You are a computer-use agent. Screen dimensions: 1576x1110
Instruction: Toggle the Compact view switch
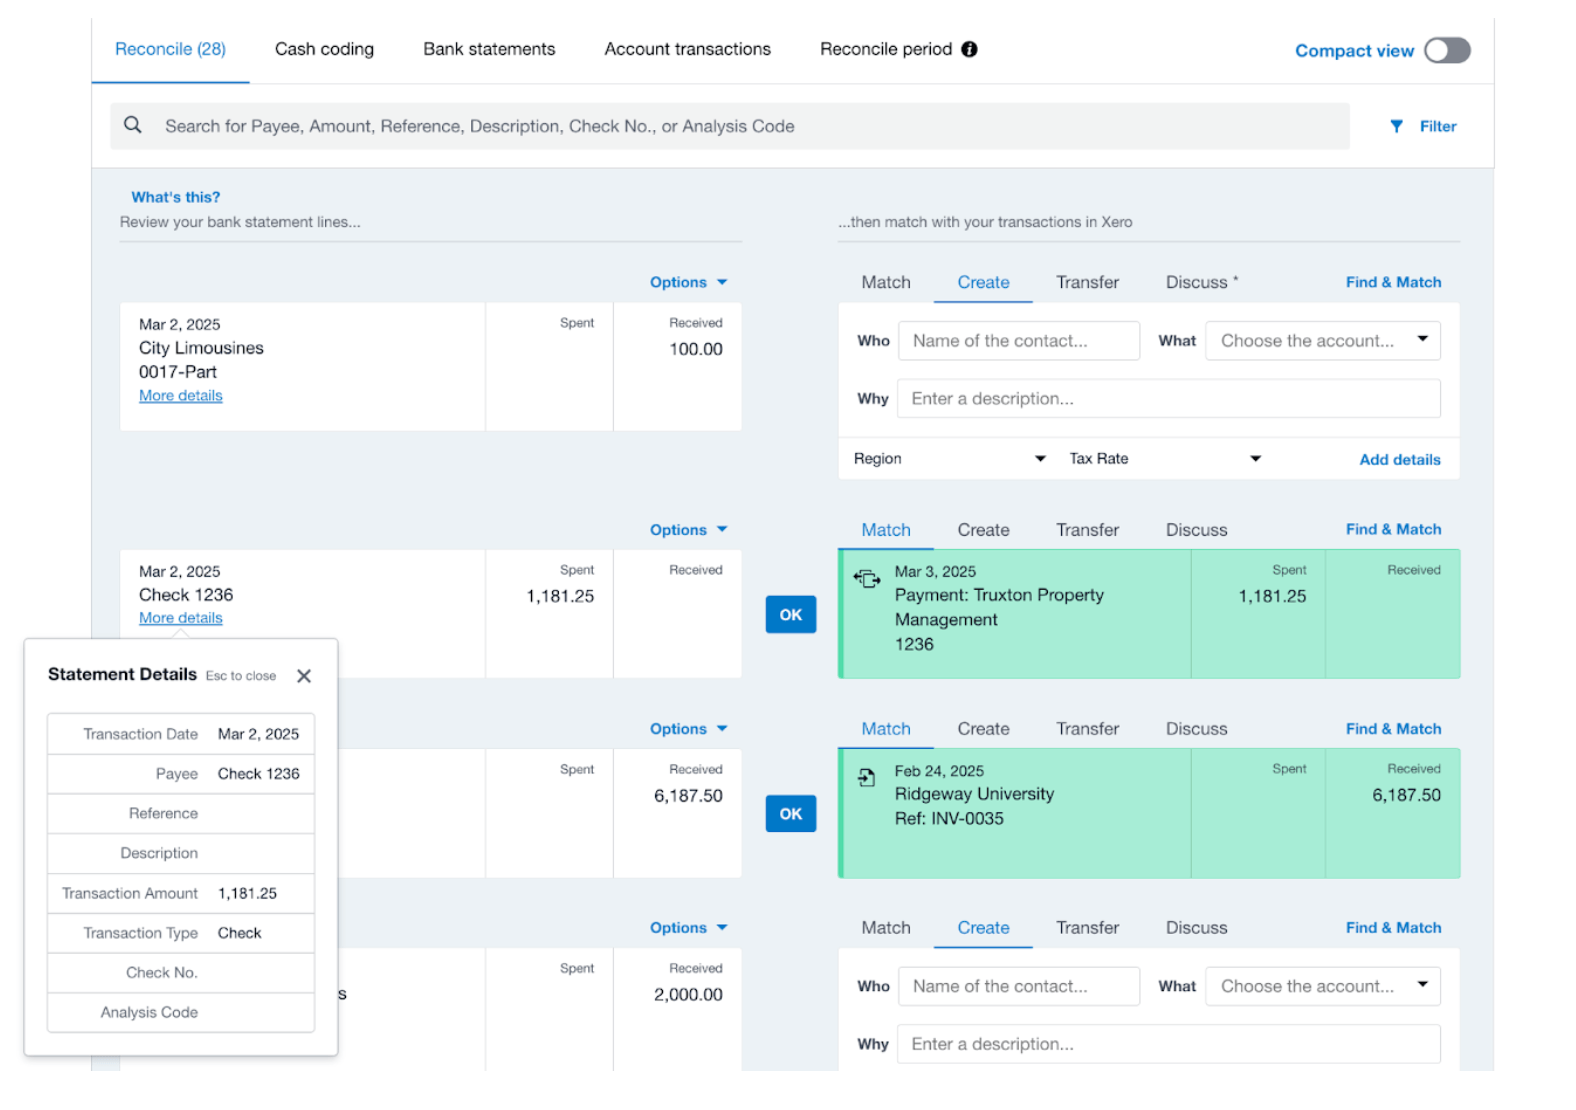(1446, 50)
